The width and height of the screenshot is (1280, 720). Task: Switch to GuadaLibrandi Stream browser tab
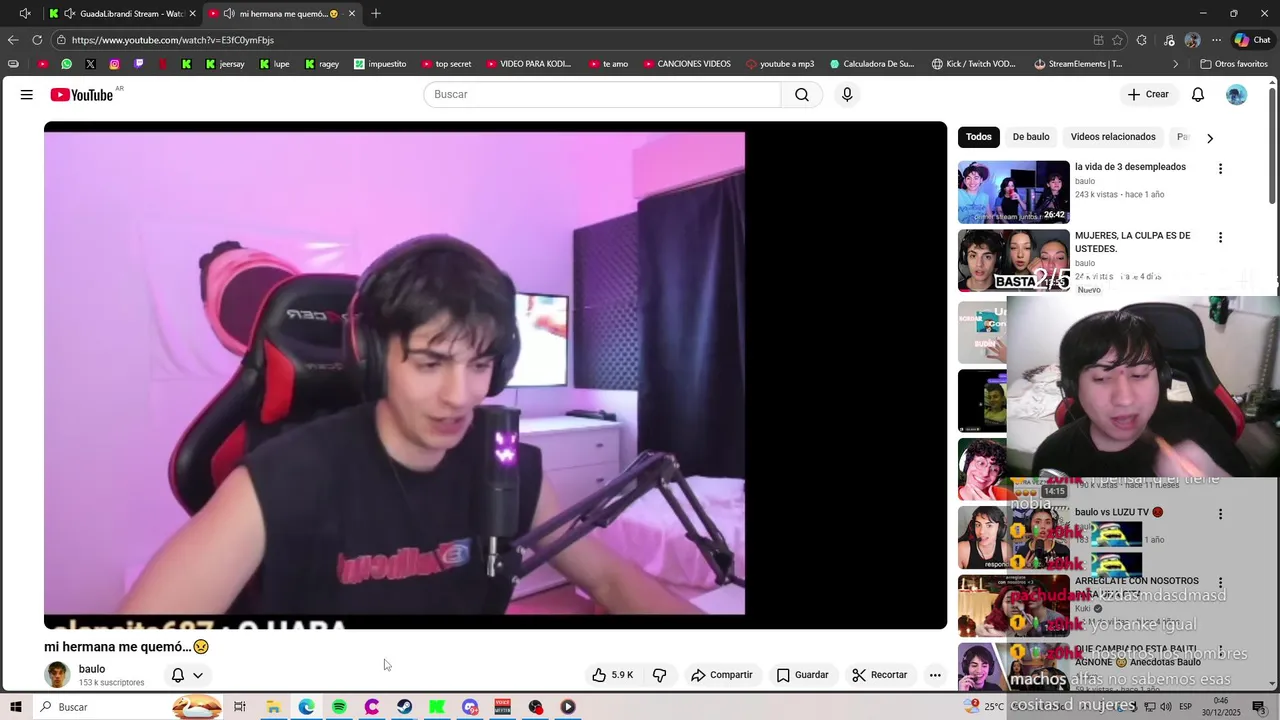(x=120, y=14)
